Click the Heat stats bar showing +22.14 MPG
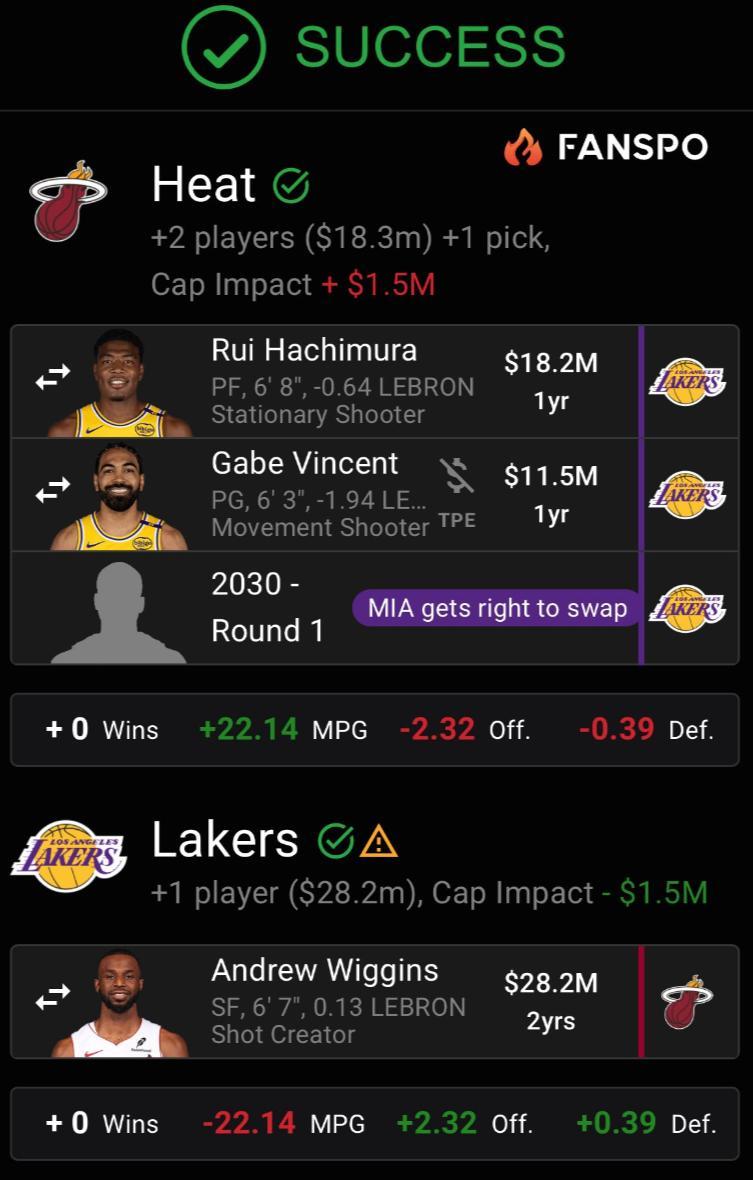This screenshot has height=1180, width=753. (x=375, y=729)
